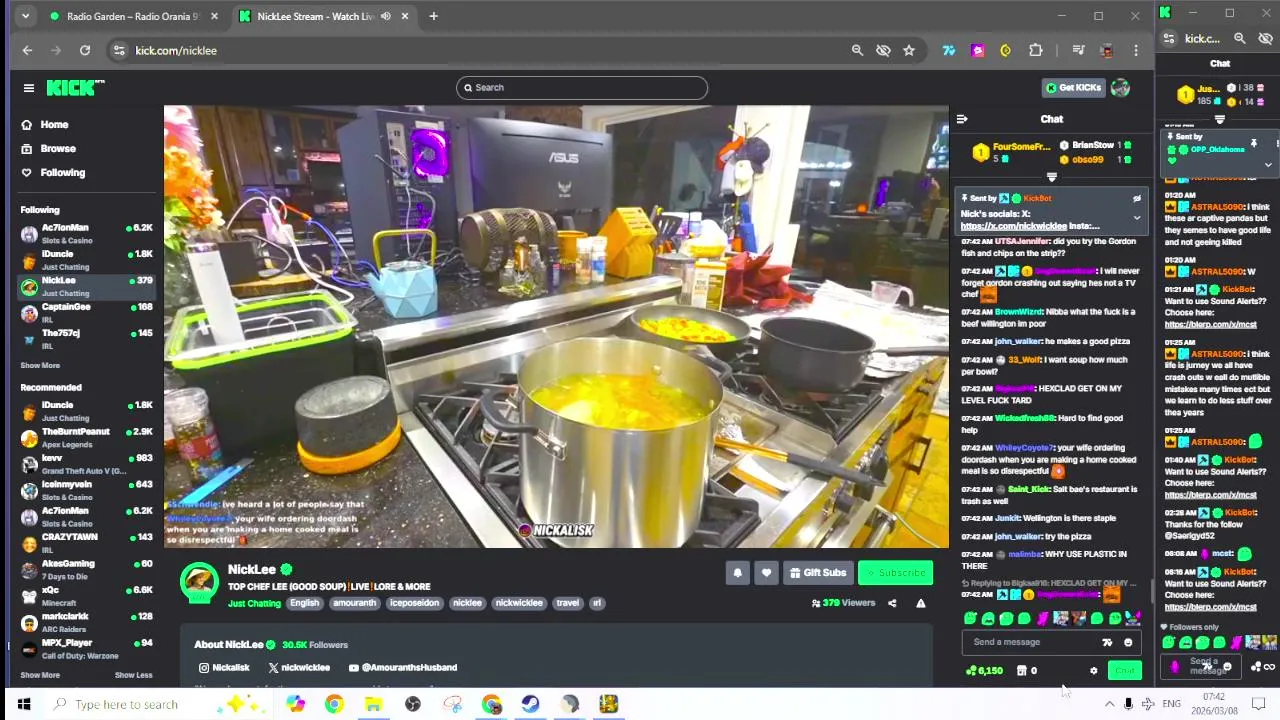Screen dimensions: 1280x720
Task: Expand the pinned KickBot message chevron
Action: (x=1136, y=217)
